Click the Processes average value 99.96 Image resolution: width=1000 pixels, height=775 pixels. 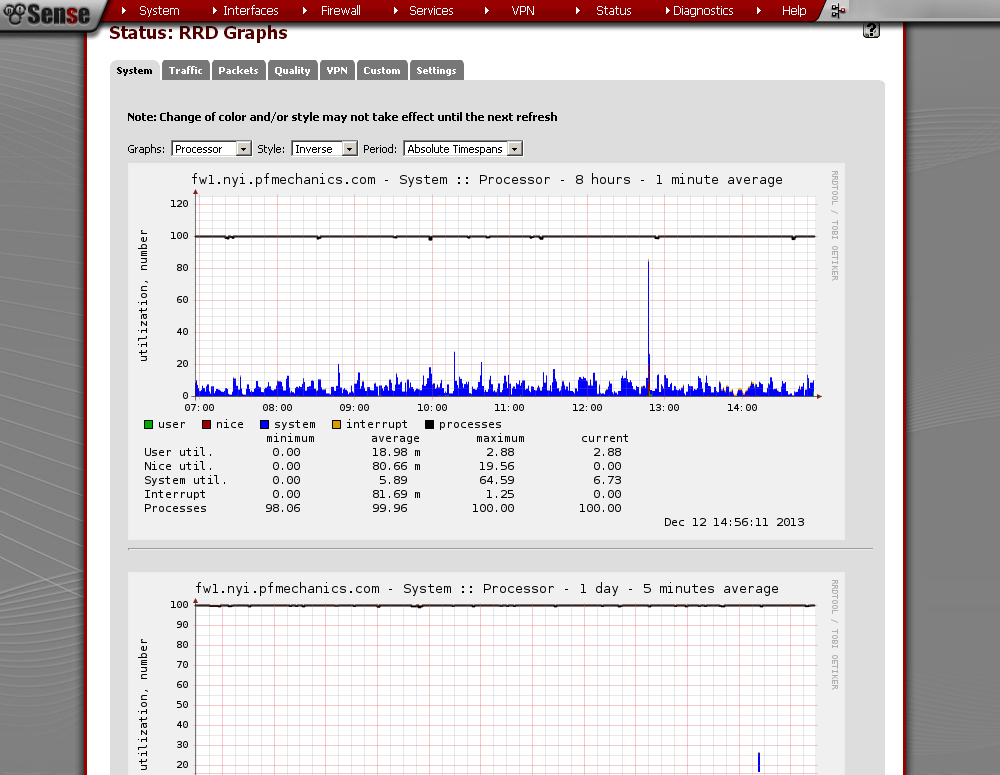pyautogui.click(x=390, y=508)
